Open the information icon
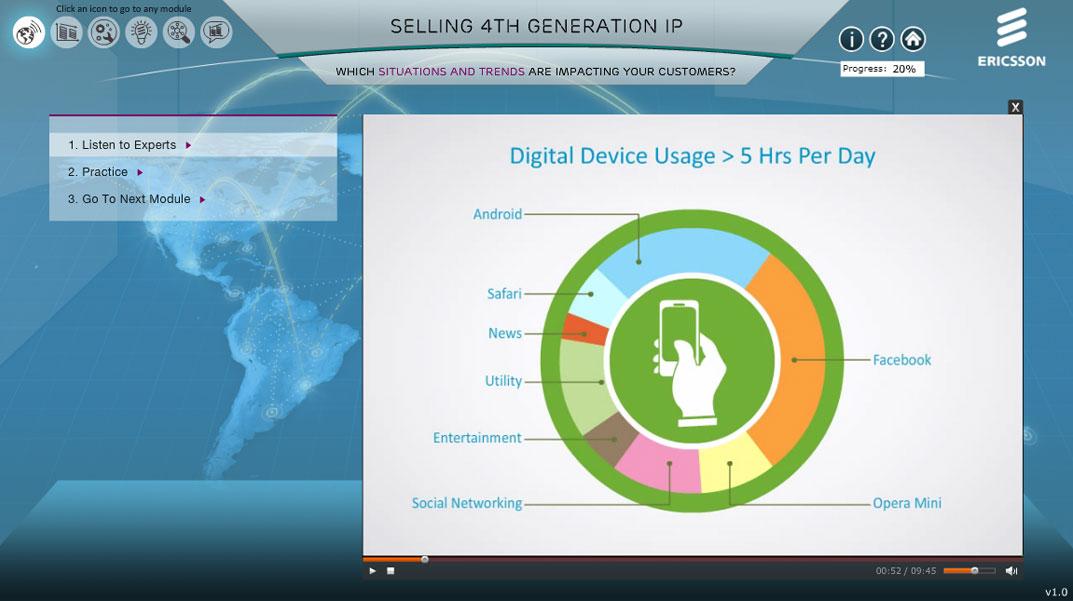The width and height of the screenshot is (1073, 601). pyautogui.click(x=851, y=39)
